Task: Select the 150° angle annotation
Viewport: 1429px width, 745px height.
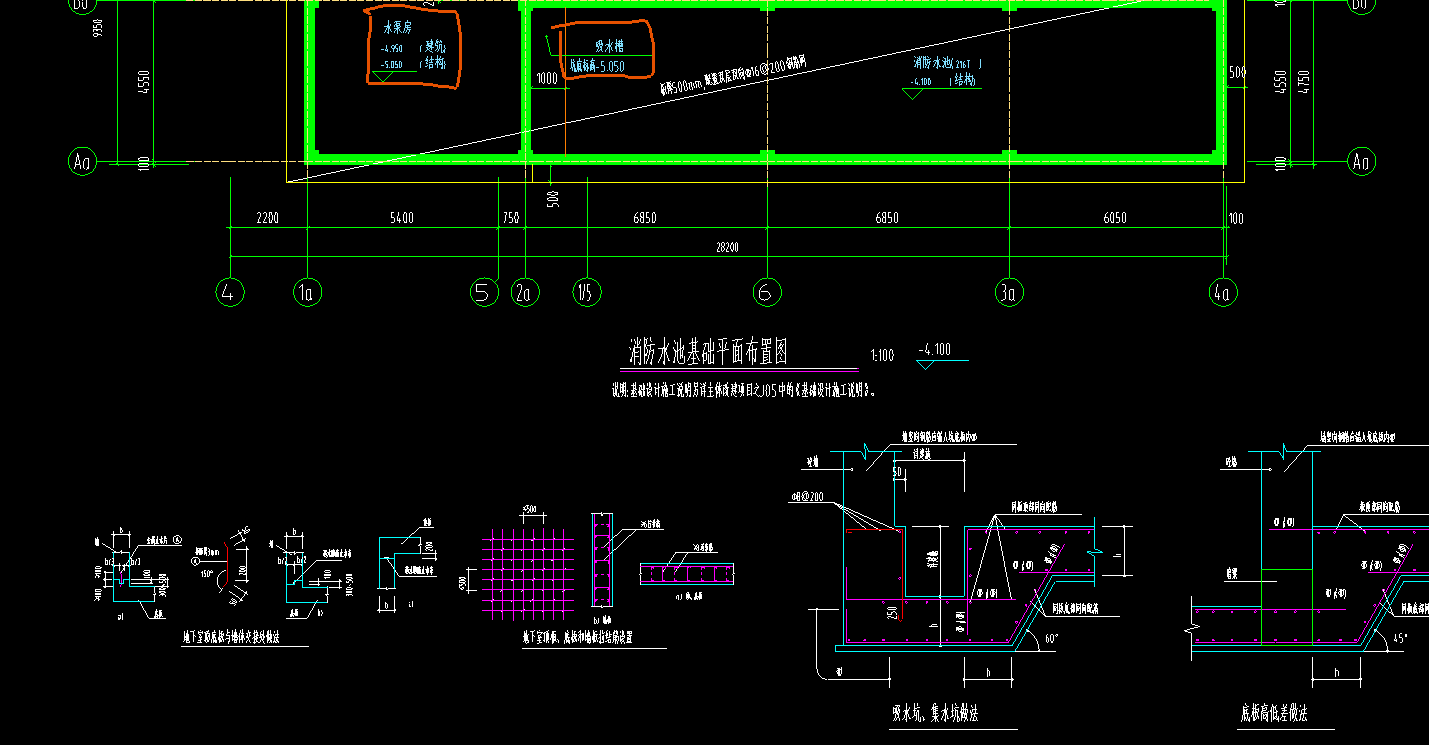Action: [x=206, y=575]
